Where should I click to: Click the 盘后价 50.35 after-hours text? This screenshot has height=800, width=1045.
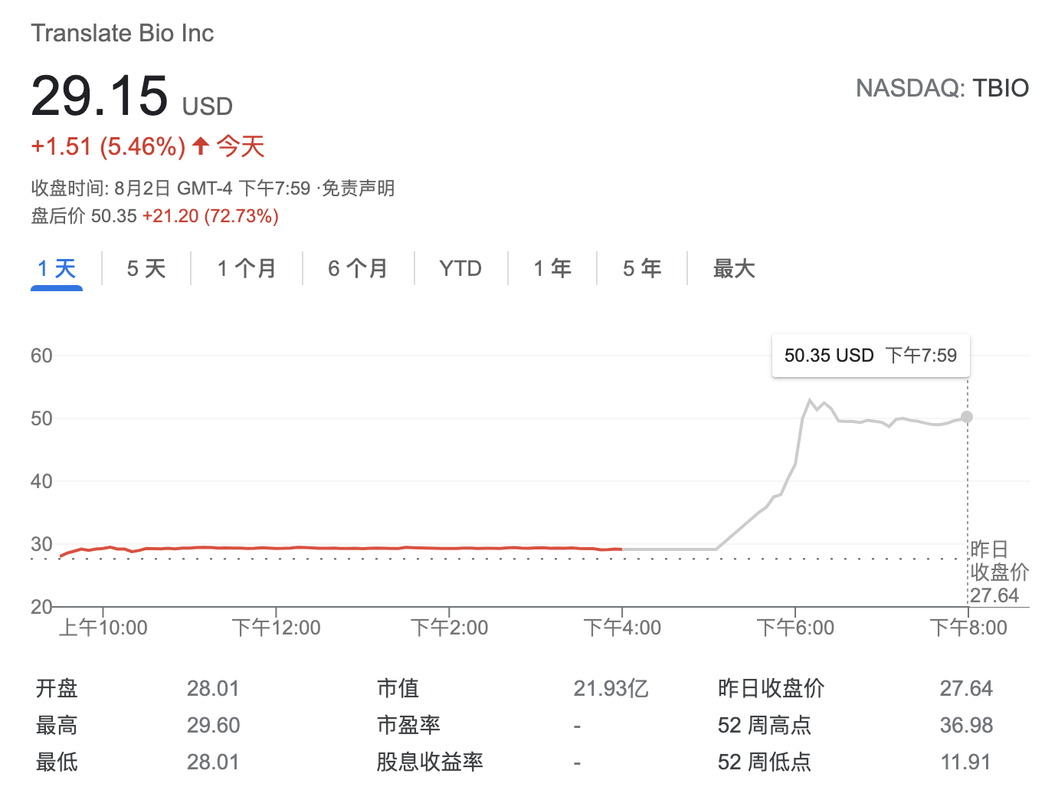tap(84, 216)
